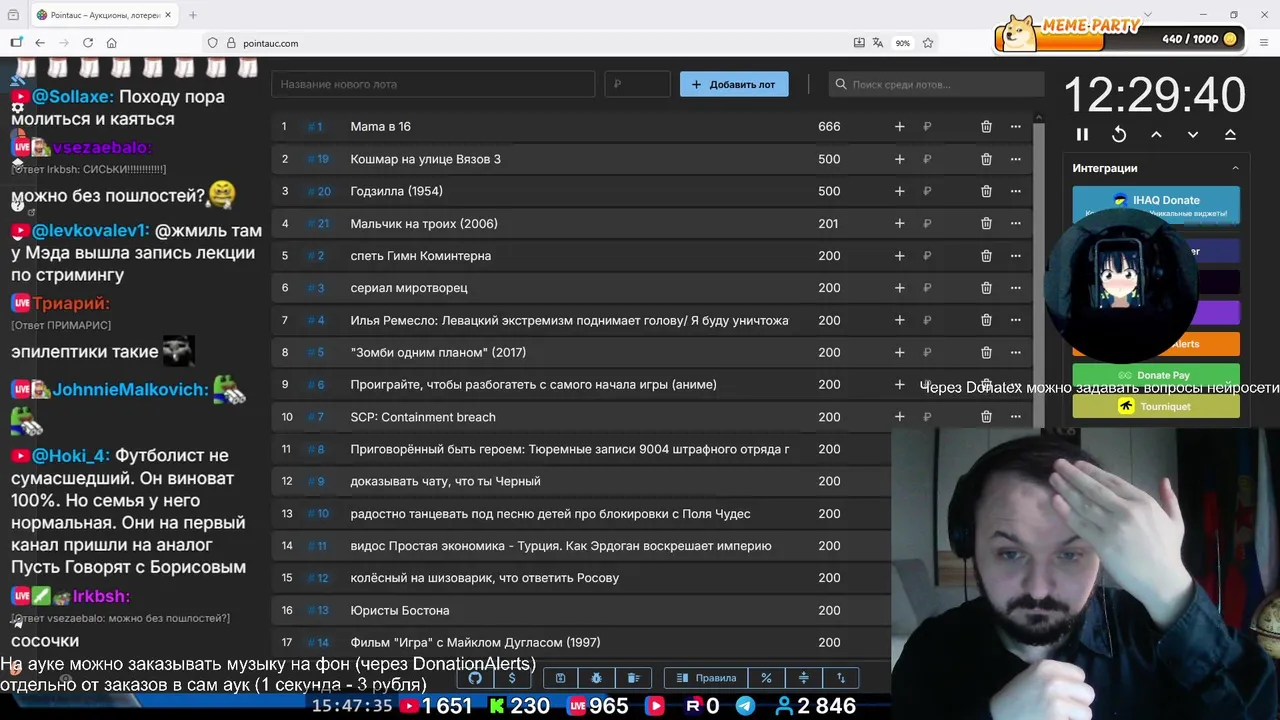
Task: Open more options for Илья Ремесло lot
Action: pos(1015,320)
